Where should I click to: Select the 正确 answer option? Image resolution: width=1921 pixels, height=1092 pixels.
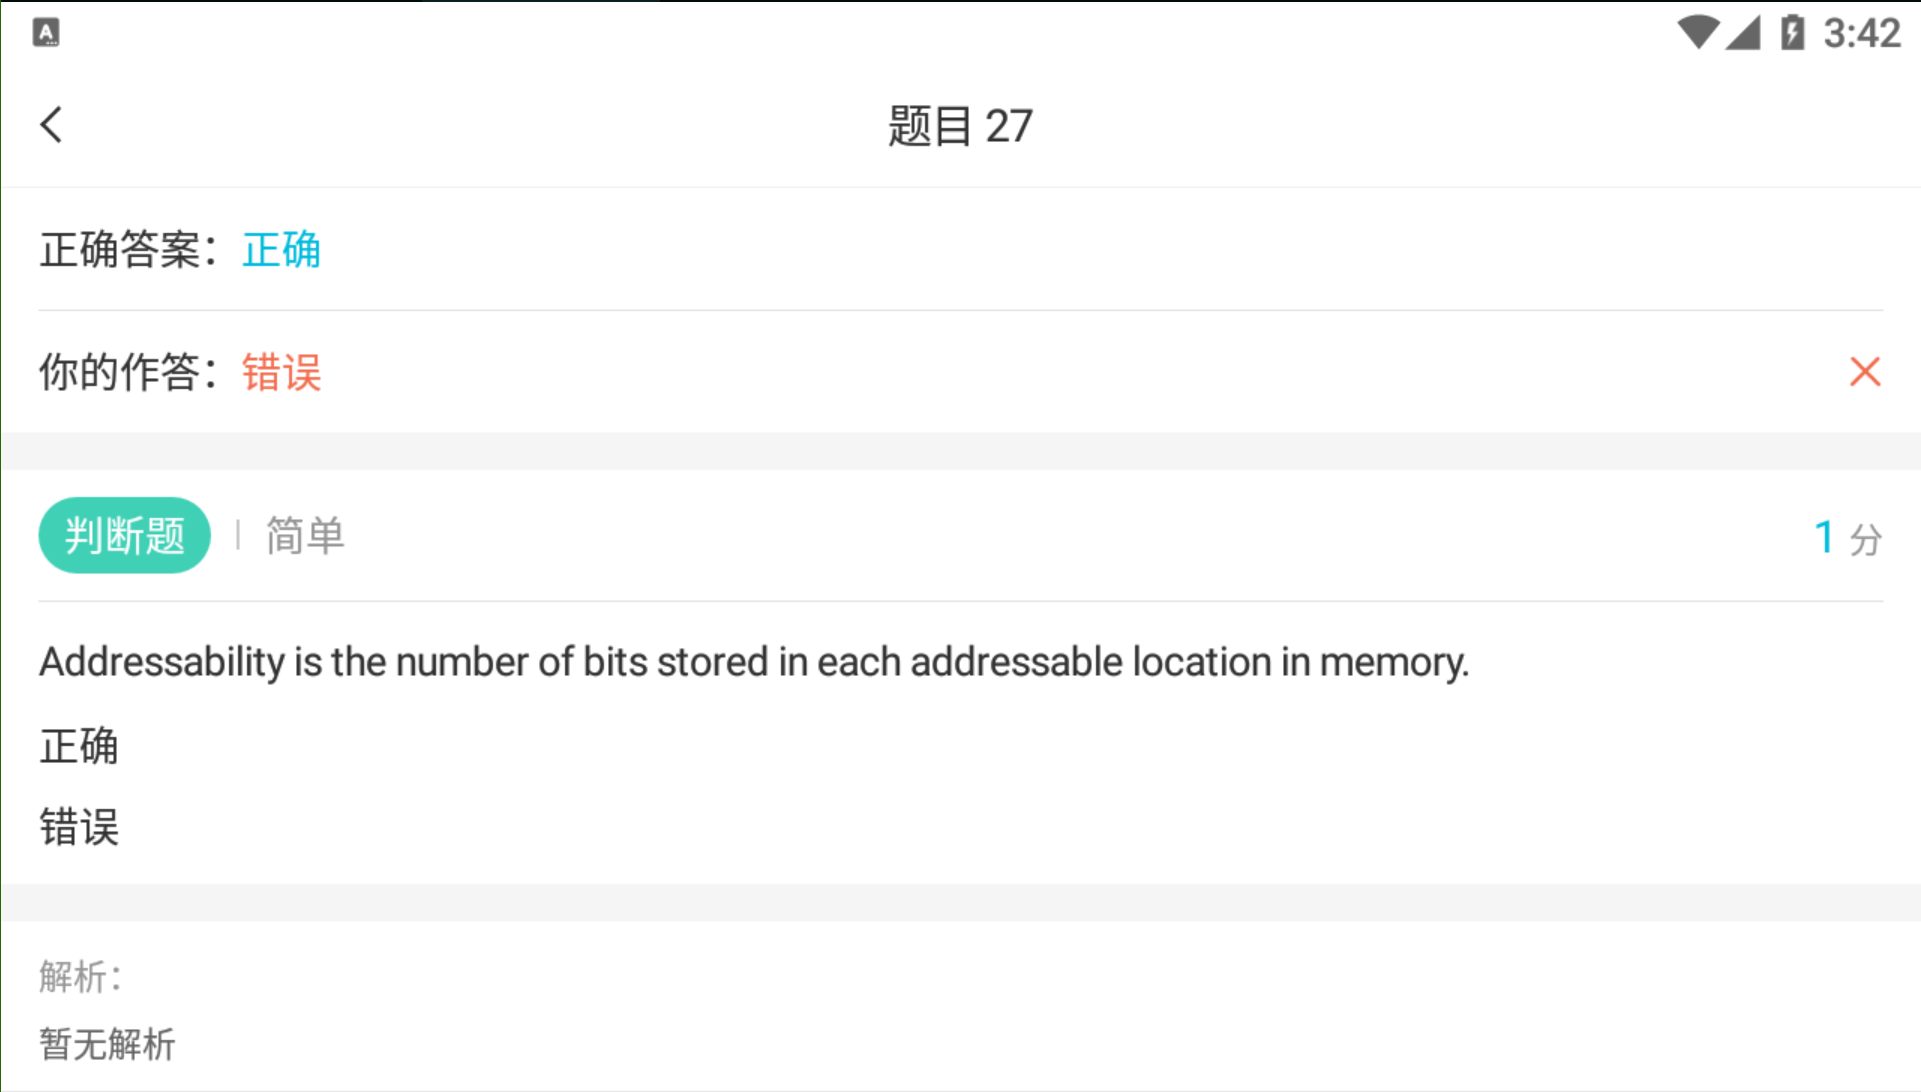[x=79, y=746]
